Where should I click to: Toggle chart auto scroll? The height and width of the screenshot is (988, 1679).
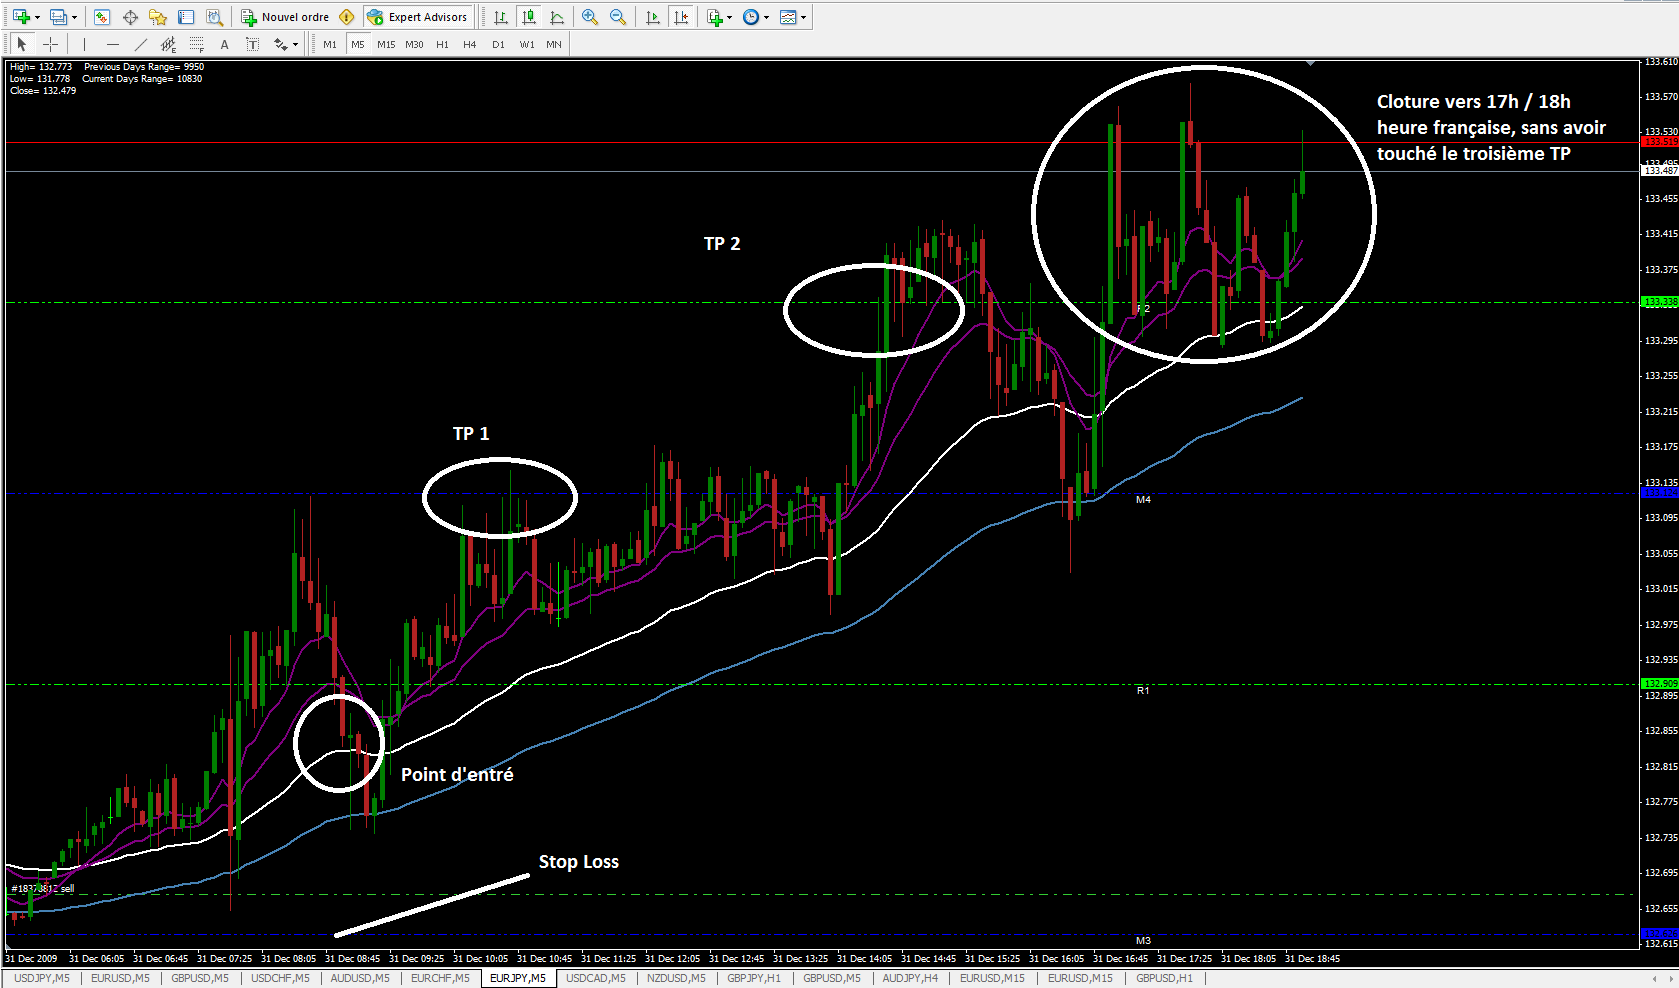pos(653,17)
